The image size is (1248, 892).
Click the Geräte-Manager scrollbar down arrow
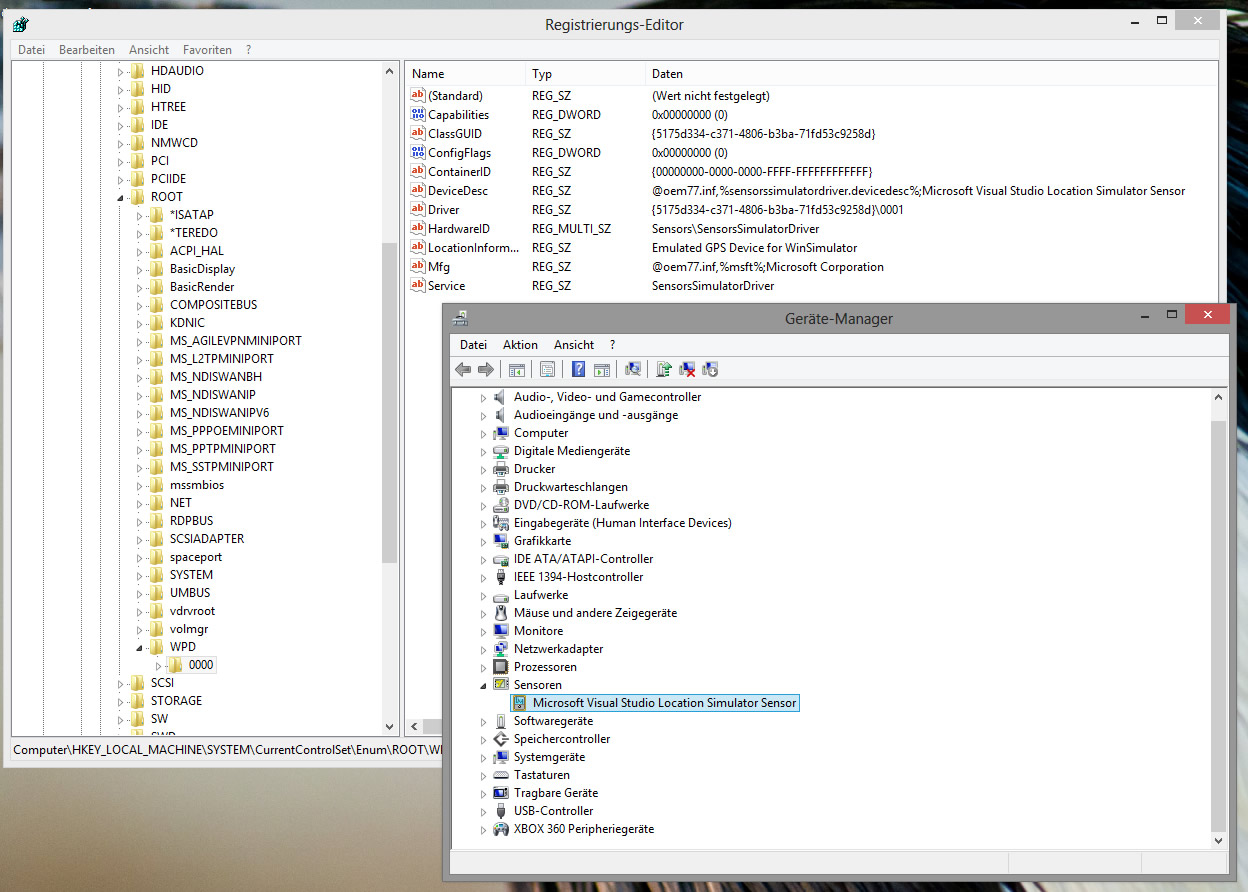click(1218, 841)
